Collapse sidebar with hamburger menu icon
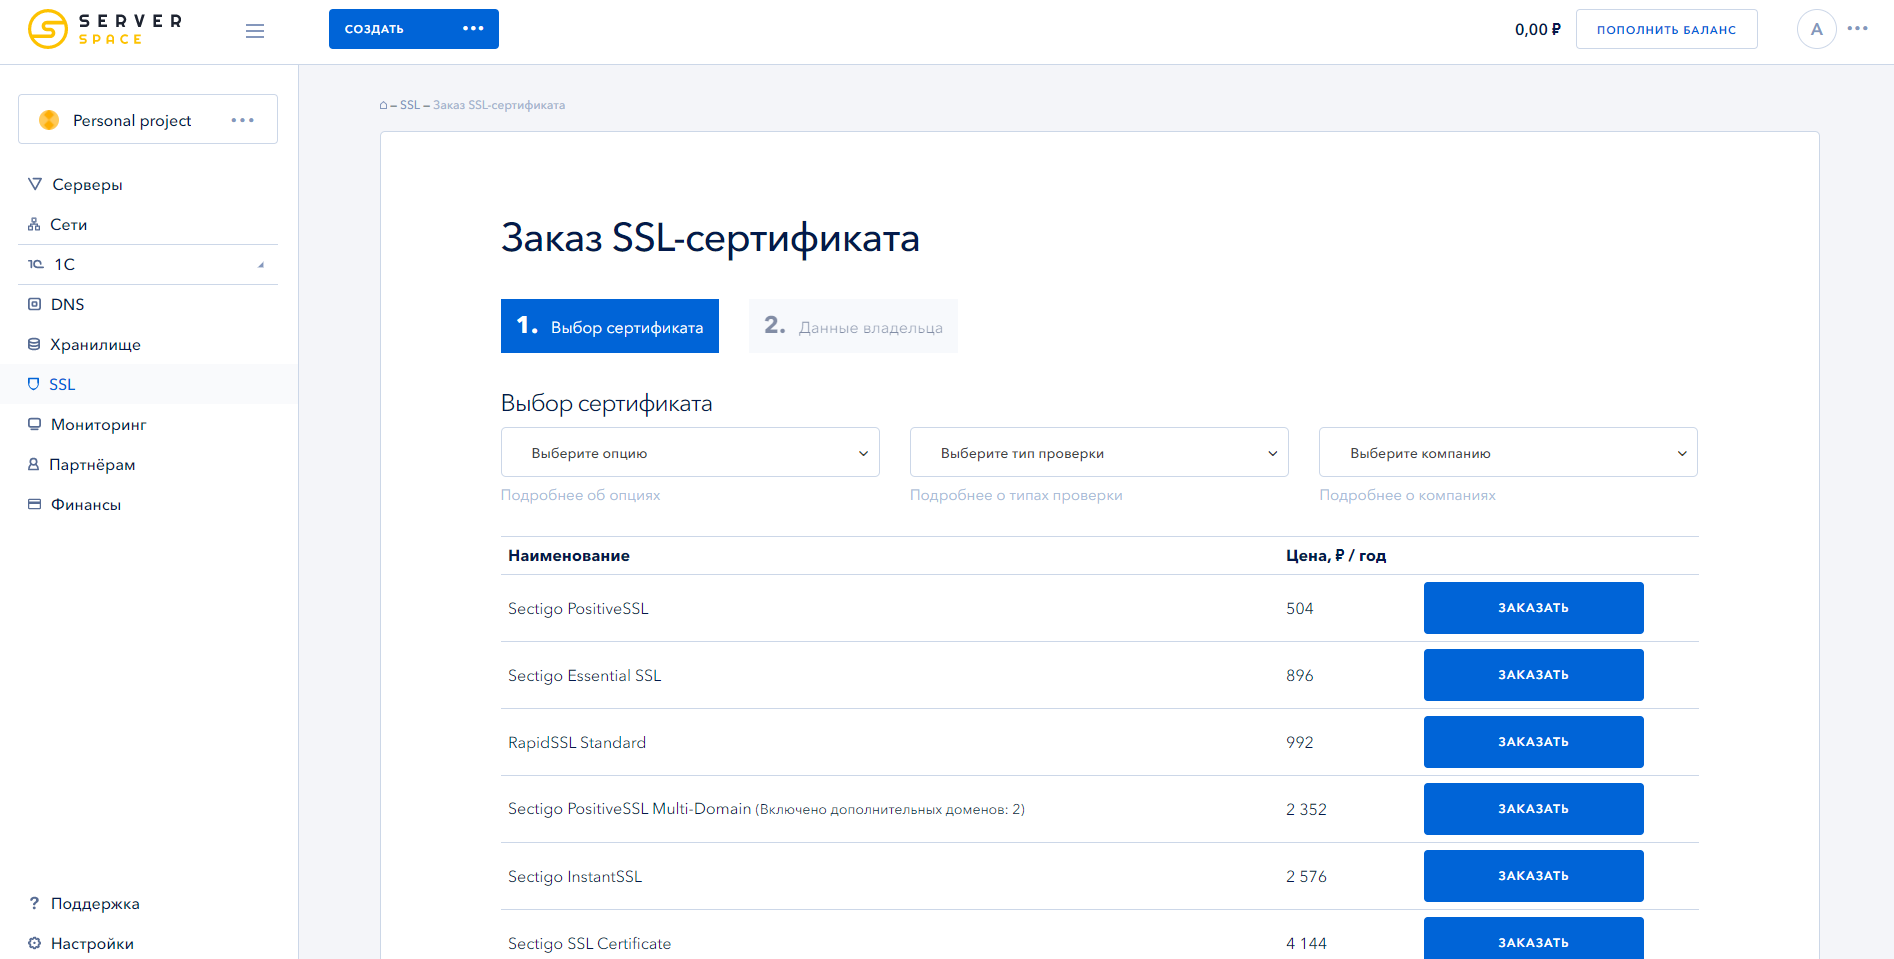The width and height of the screenshot is (1894, 959). click(x=255, y=31)
